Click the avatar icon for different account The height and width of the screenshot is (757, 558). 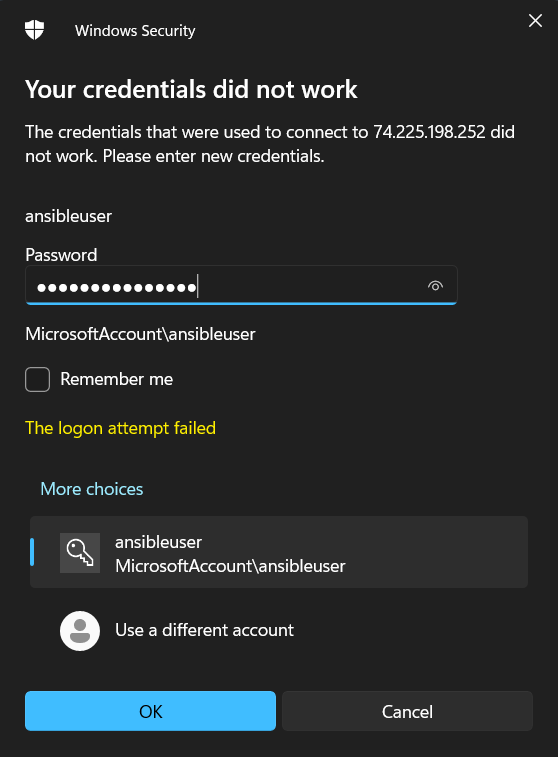[x=80, y=631]
